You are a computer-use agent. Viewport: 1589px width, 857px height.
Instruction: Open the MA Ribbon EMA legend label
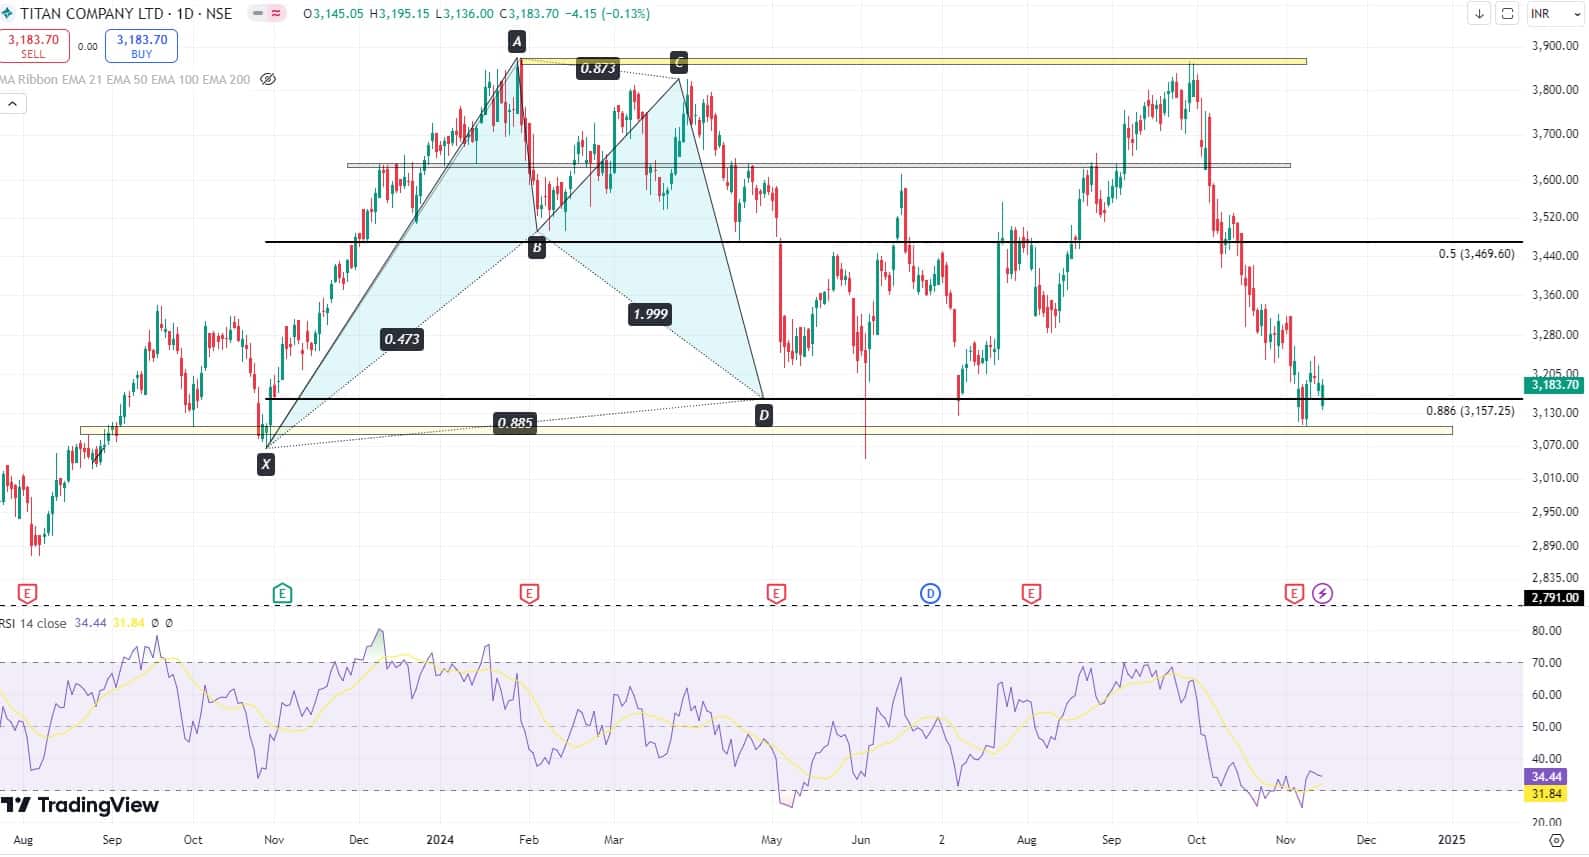tap(125, 79)
